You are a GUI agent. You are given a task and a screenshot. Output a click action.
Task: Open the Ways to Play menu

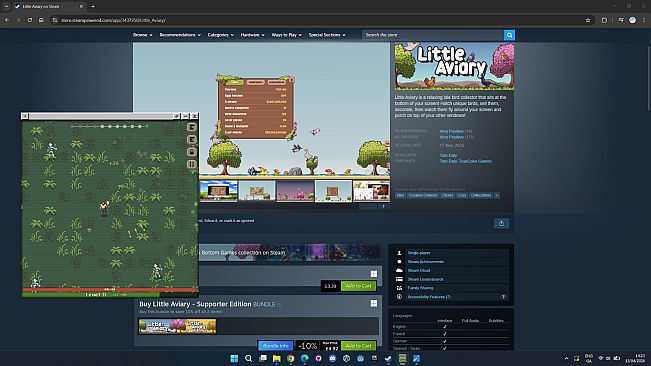point(286,35)
